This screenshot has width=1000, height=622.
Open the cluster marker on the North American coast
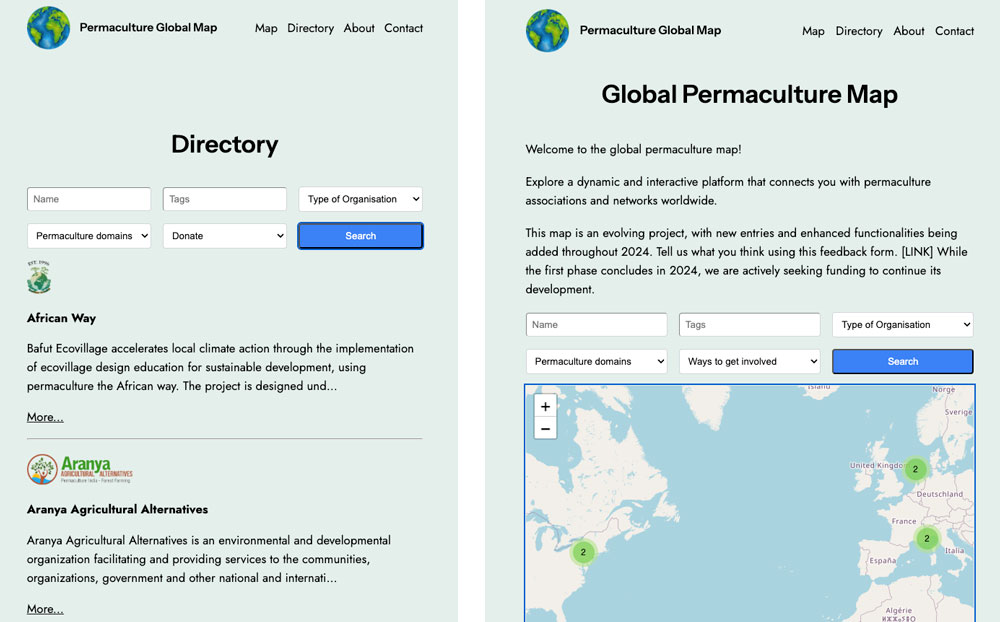[583, 552]
